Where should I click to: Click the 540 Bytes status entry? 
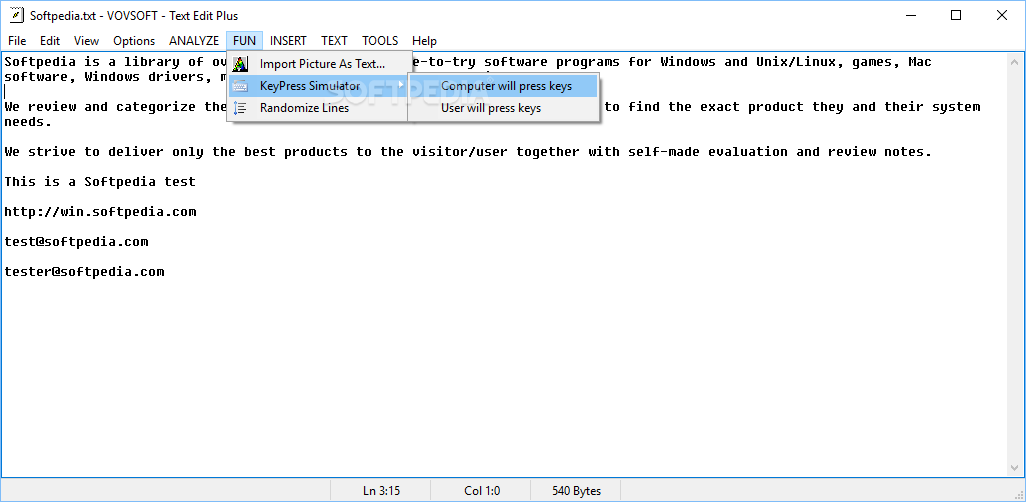pyautogui.click(x=576, y=491)
